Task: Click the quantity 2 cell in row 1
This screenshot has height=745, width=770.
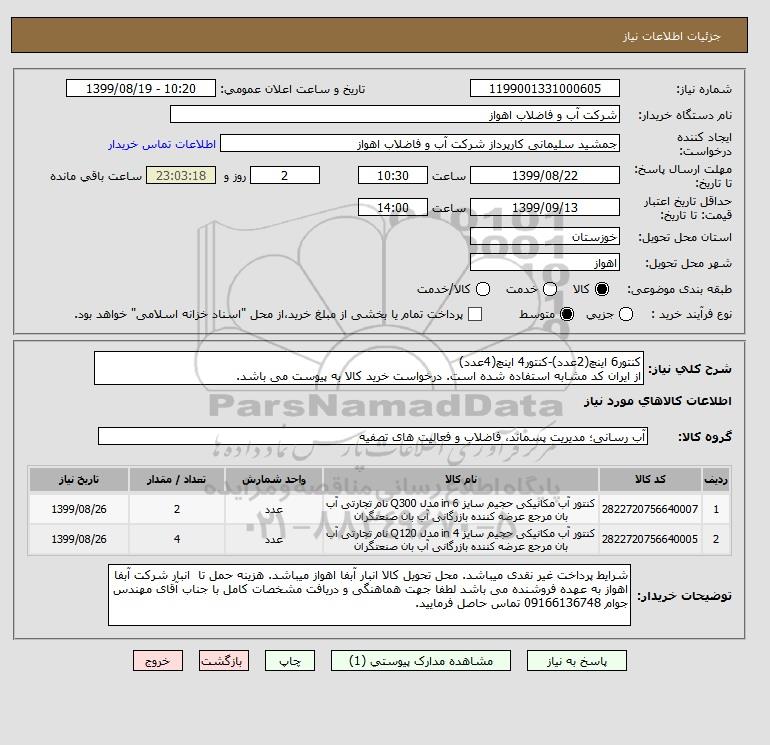Action: (177, 509)
